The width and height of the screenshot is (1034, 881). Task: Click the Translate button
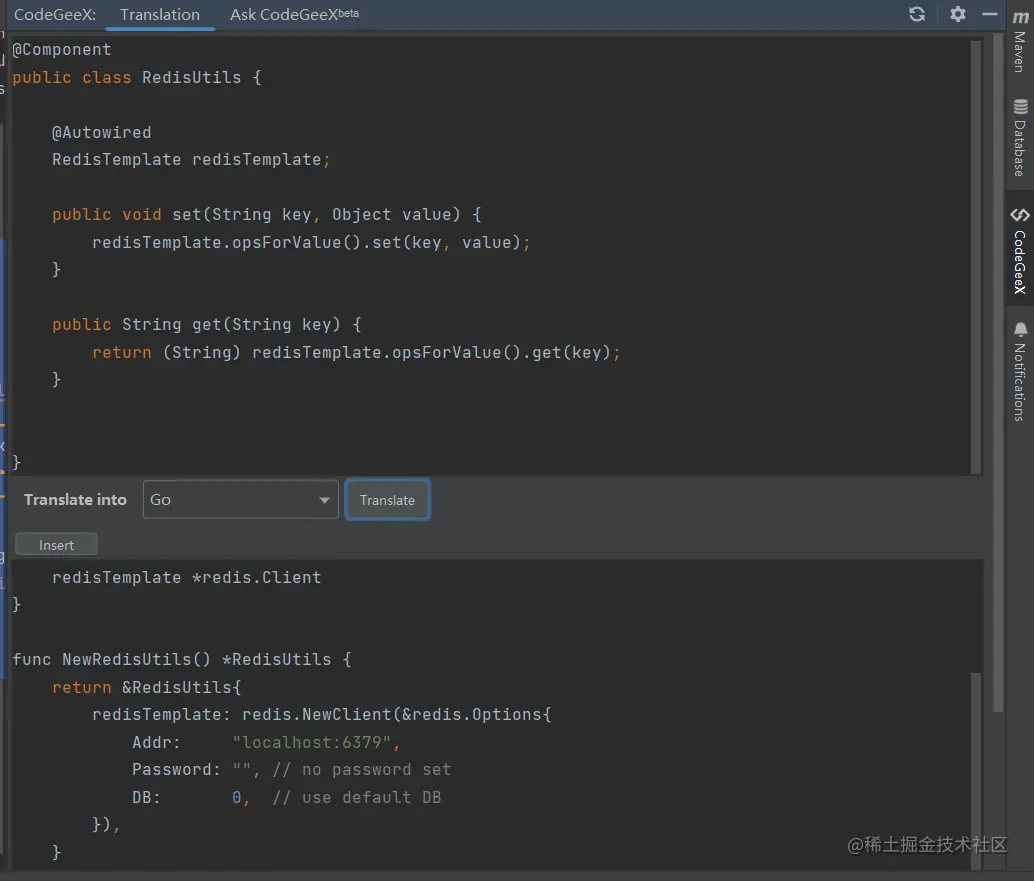coord(387,500)
